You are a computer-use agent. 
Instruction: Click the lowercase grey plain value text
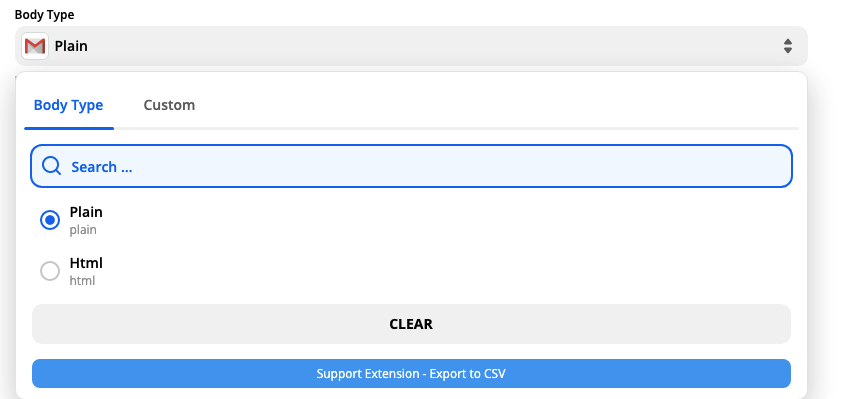point(83,230)
